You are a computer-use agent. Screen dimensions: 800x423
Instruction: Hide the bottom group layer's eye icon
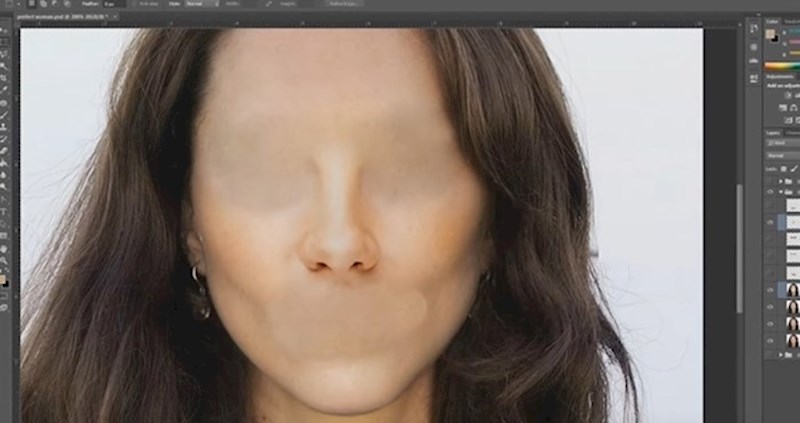pos(769,355)
